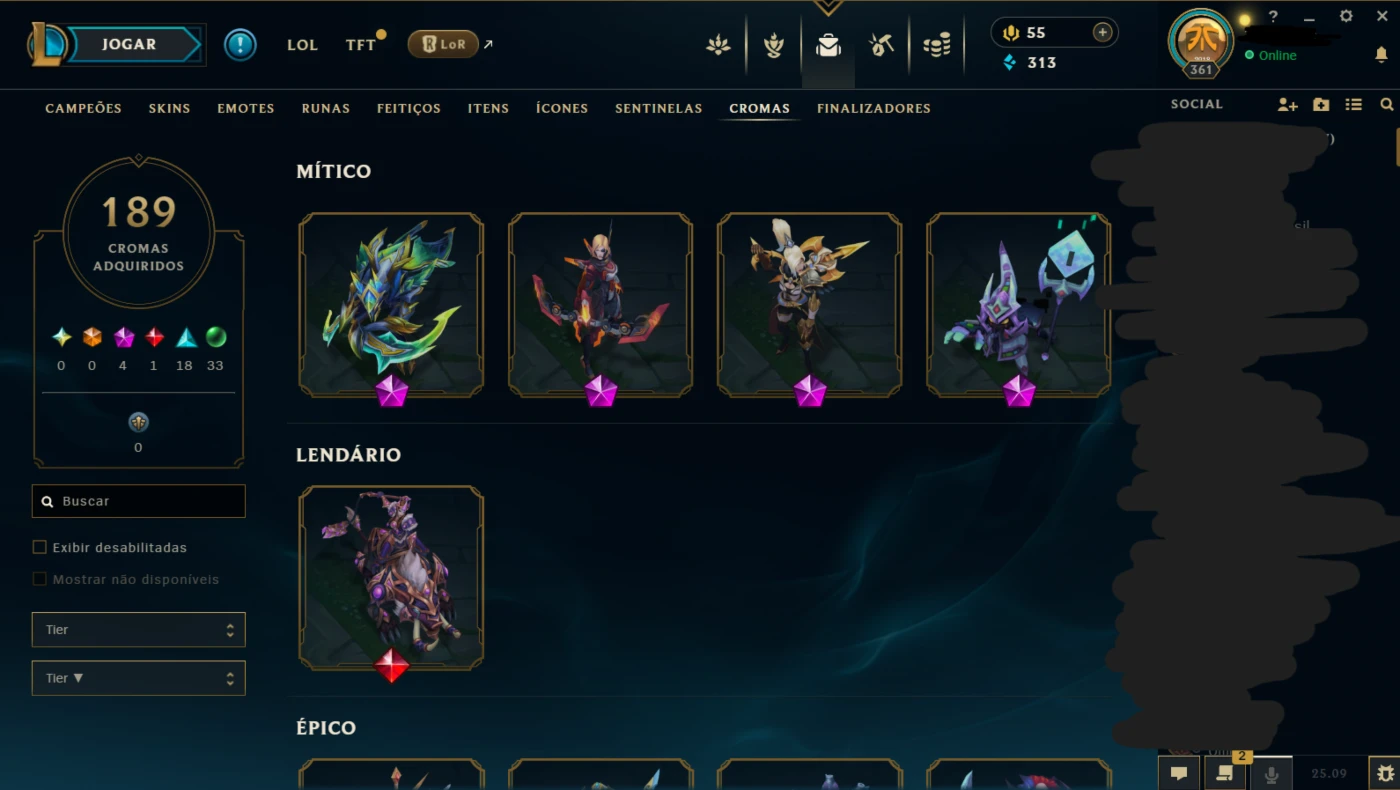Open the Tier ▼ sorting dropdown

point(138,678)
